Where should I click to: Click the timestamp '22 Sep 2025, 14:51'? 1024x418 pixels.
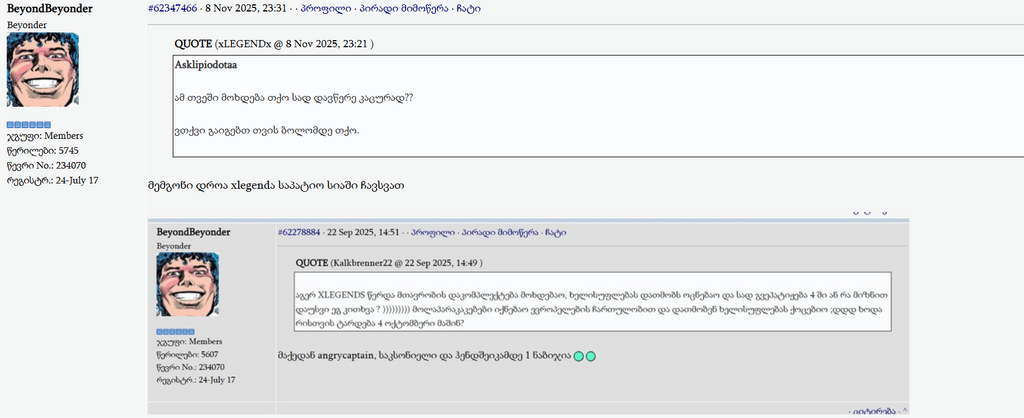[x=363, y=233]
